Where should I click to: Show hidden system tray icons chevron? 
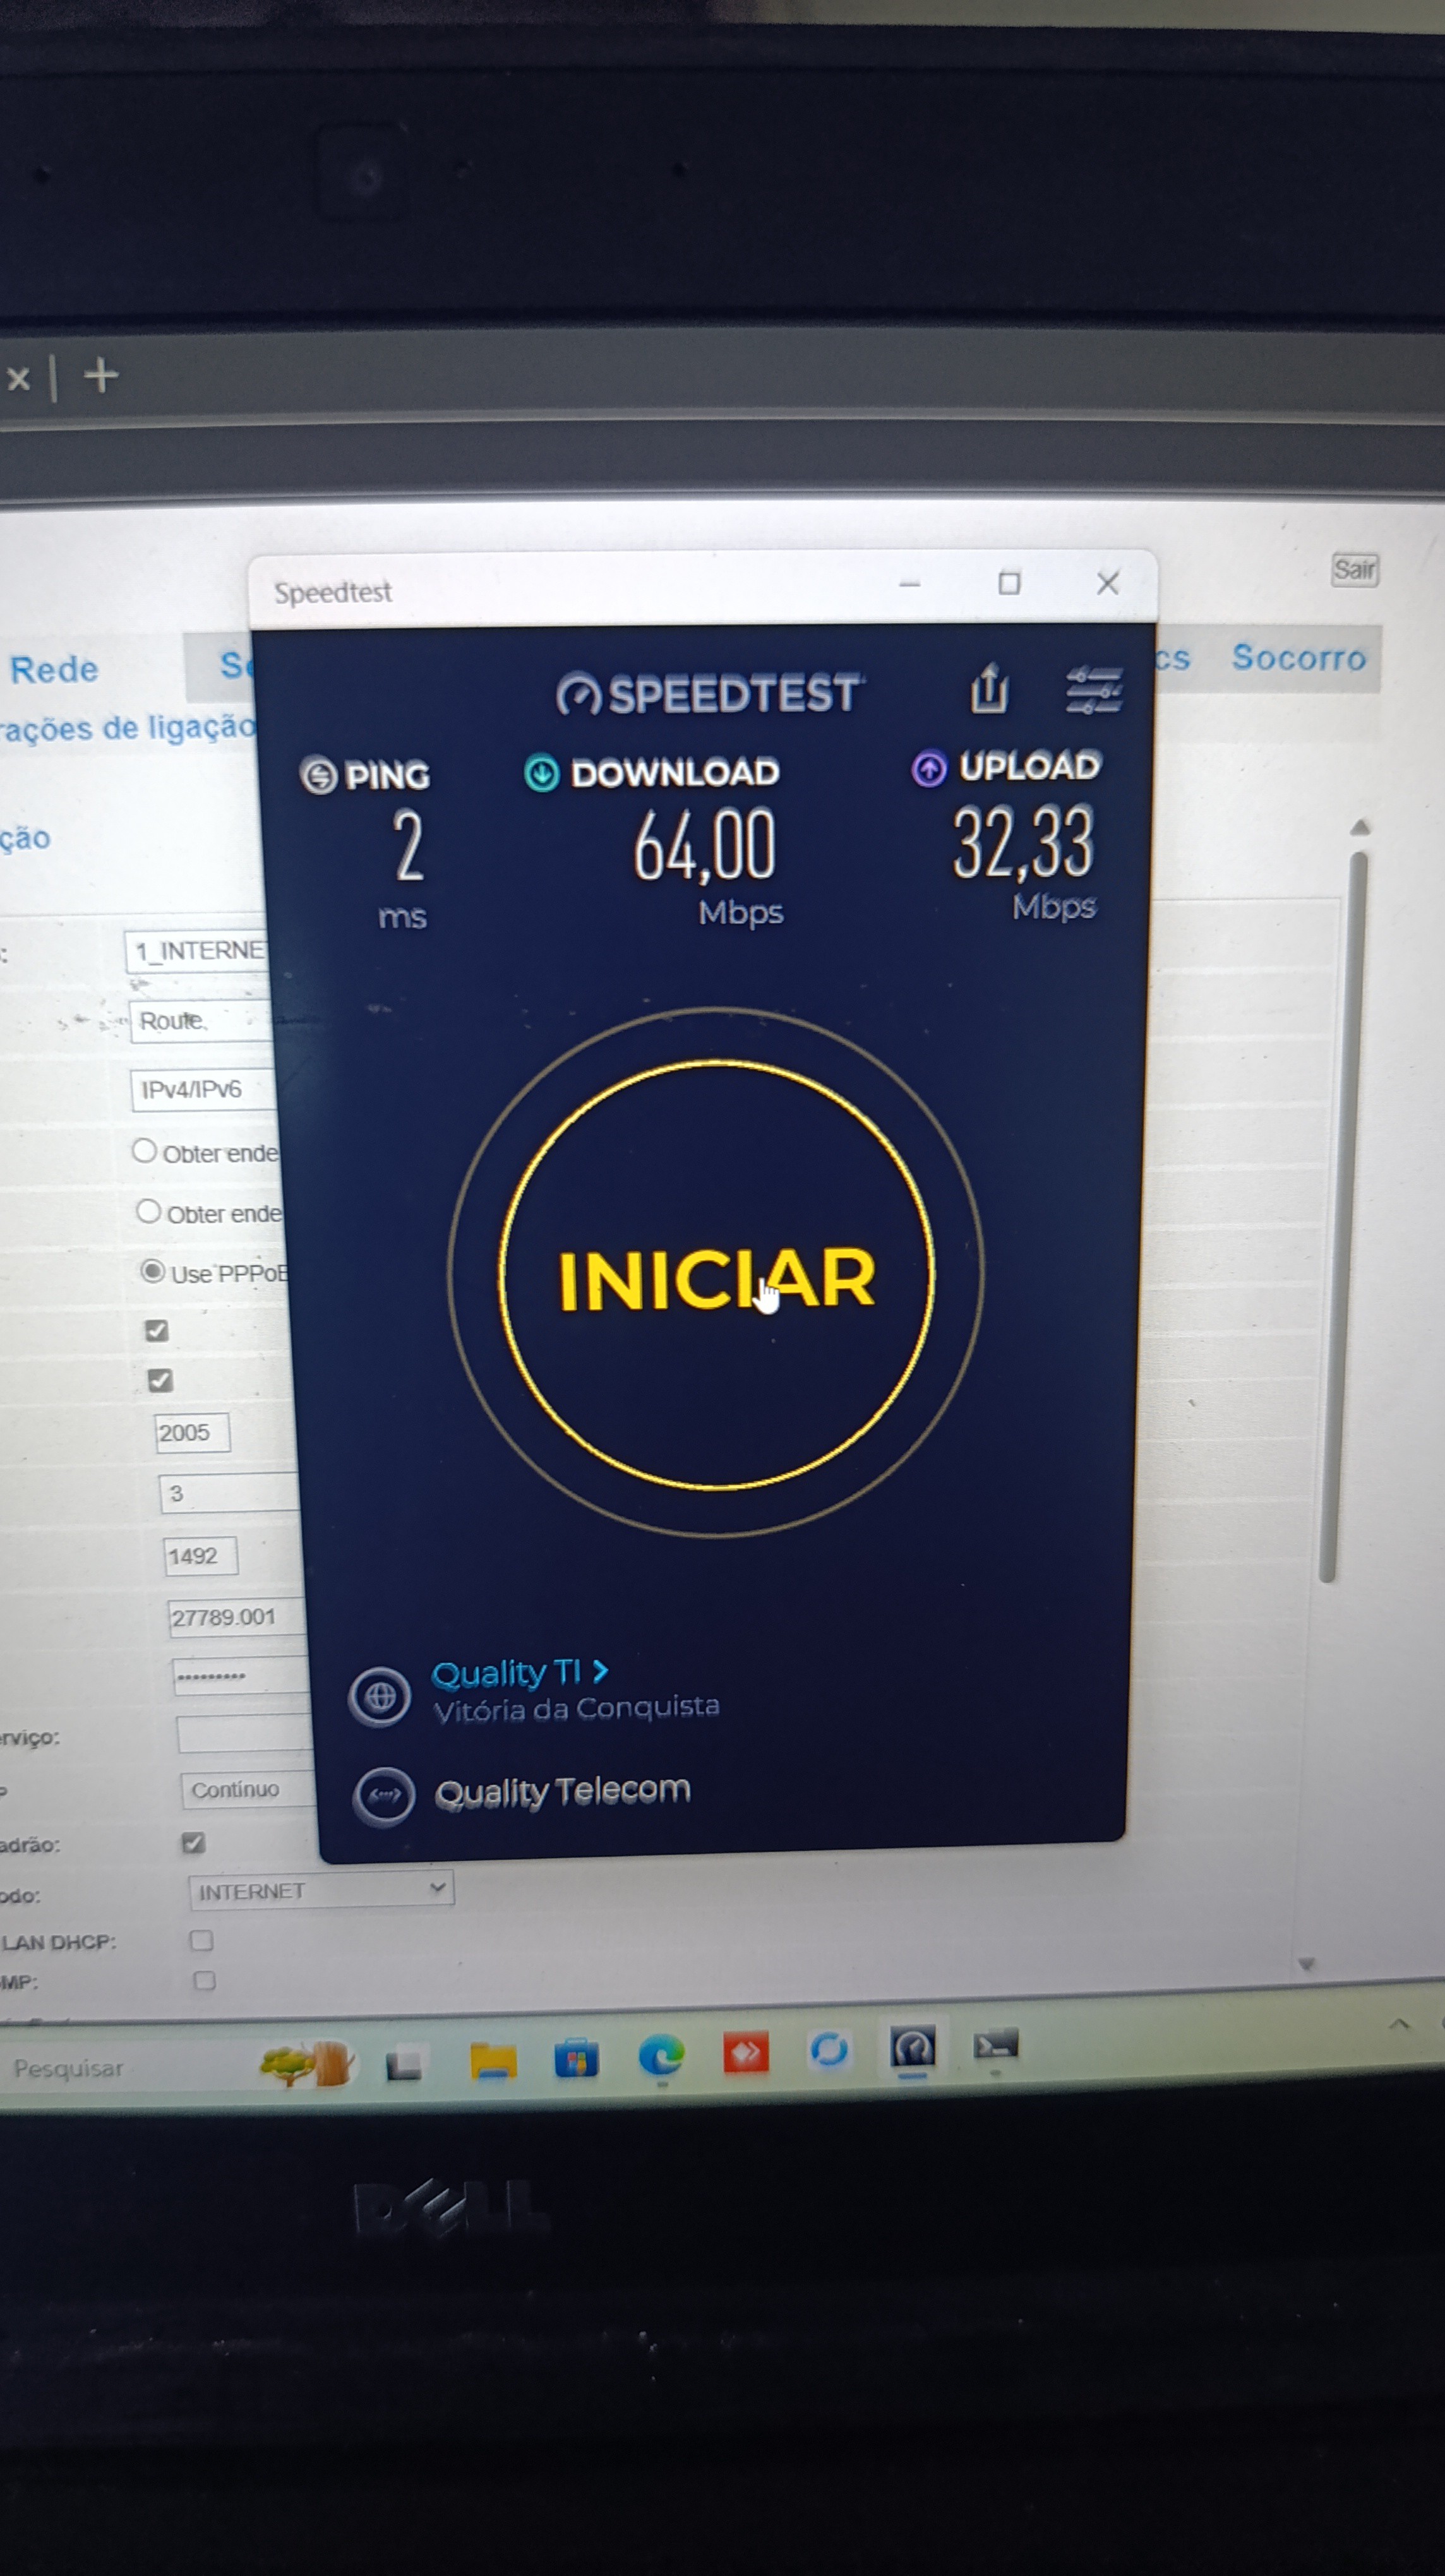coord(1399,2024)
